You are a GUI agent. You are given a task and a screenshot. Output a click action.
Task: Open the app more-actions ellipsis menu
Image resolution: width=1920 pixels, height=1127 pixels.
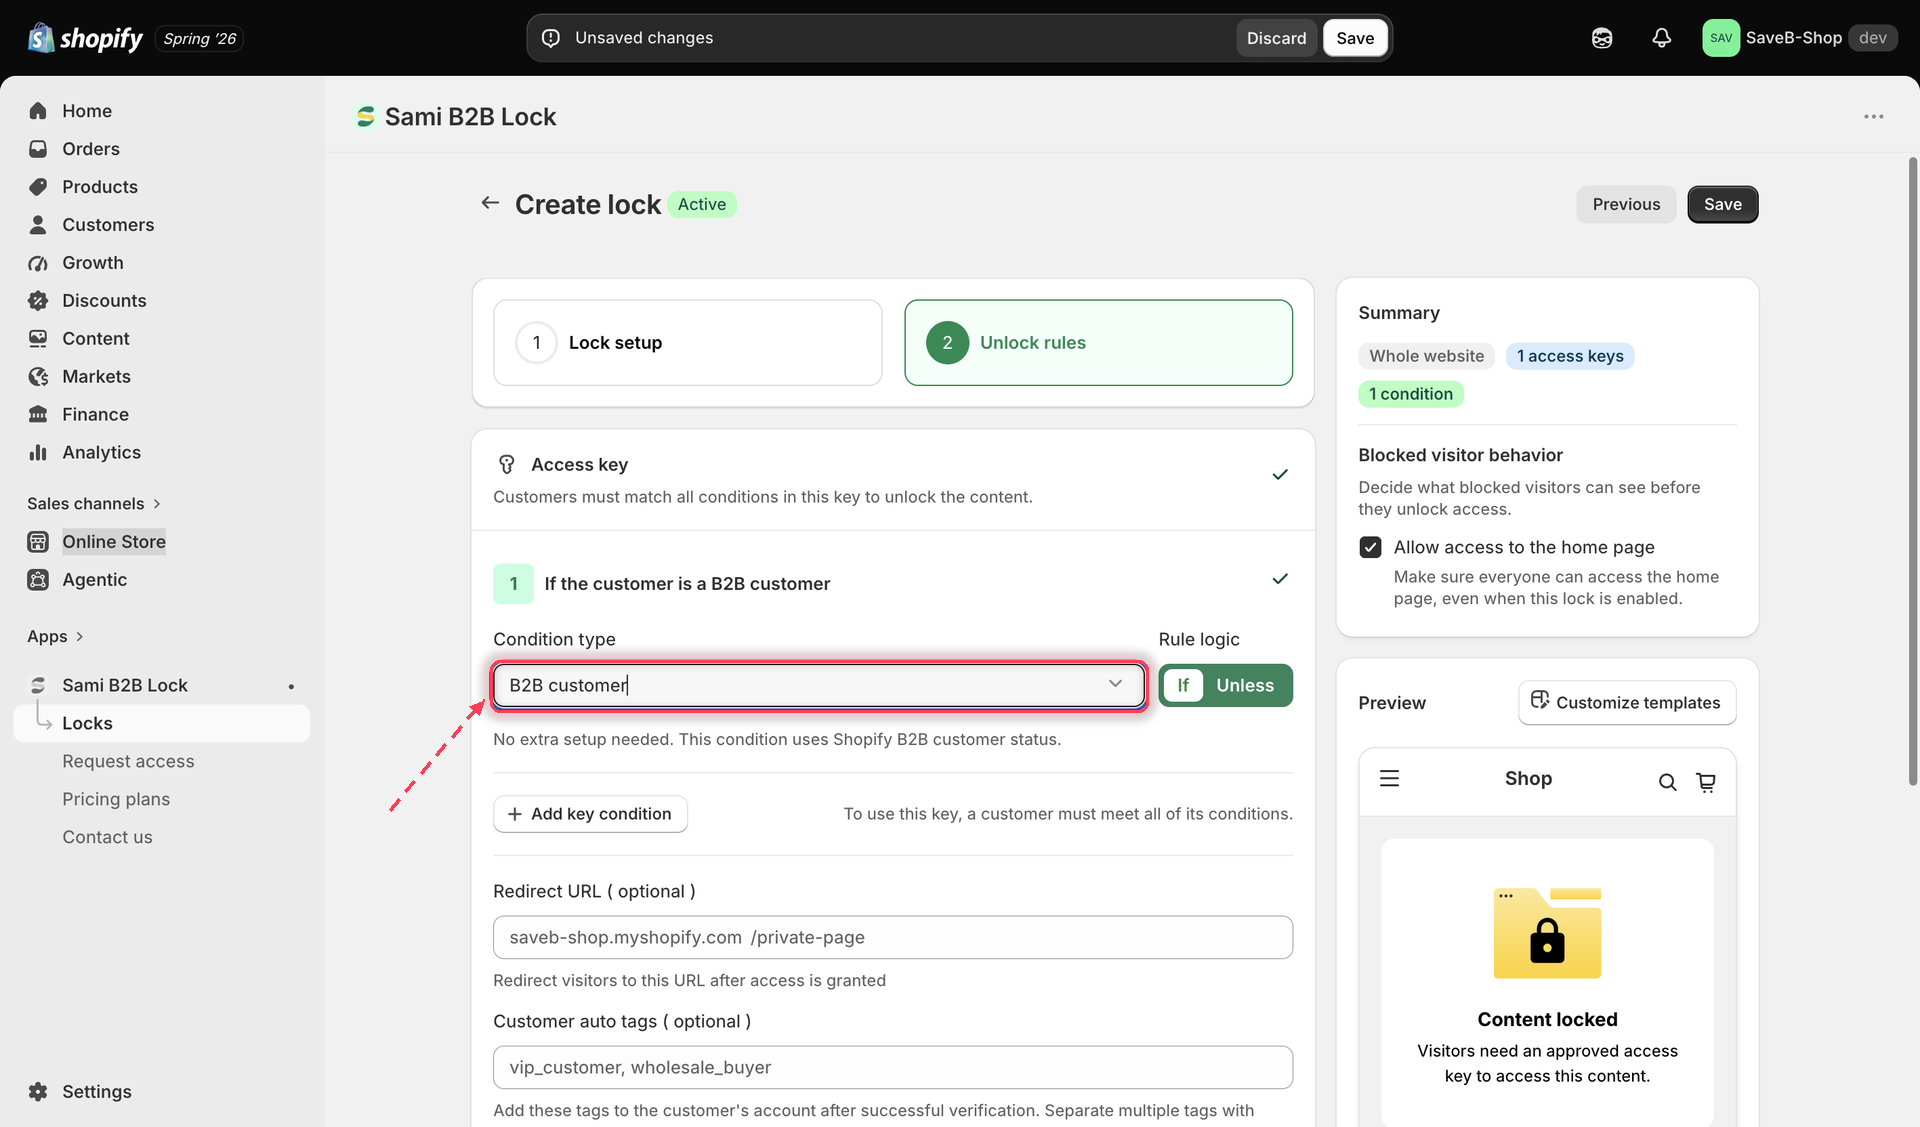click(x=1873, y=117)
